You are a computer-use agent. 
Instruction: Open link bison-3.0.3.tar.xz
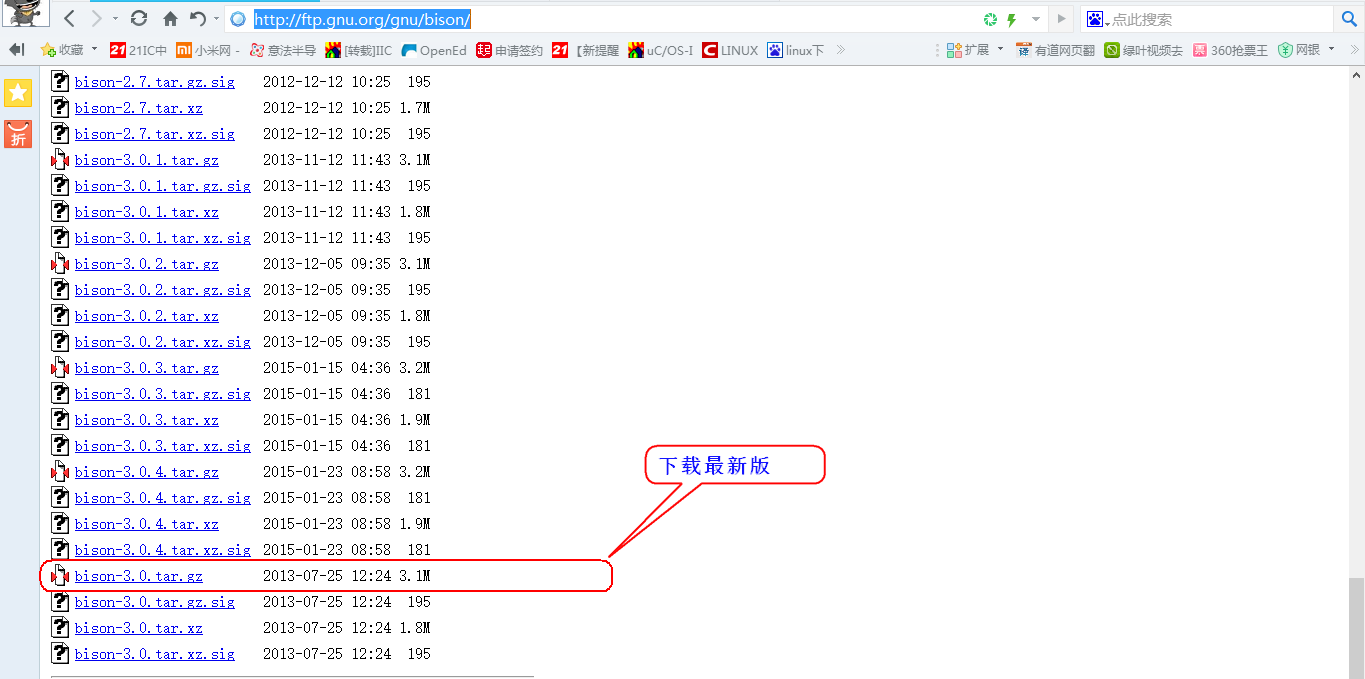147,420
